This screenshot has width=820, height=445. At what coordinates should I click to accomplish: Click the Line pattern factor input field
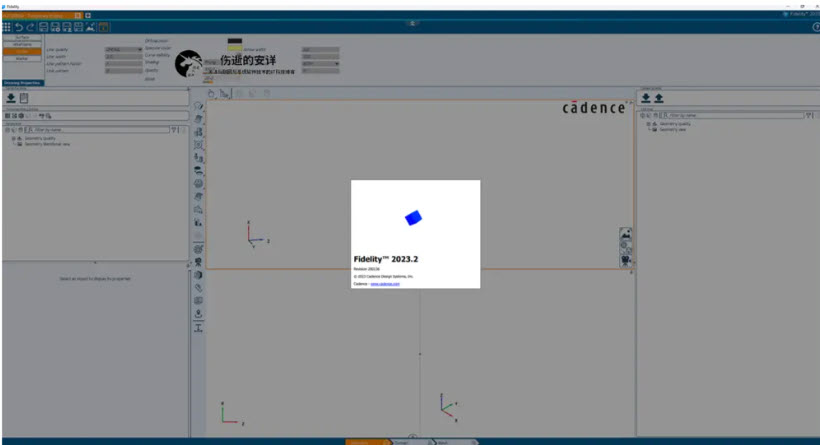click(x=123, y=64)
